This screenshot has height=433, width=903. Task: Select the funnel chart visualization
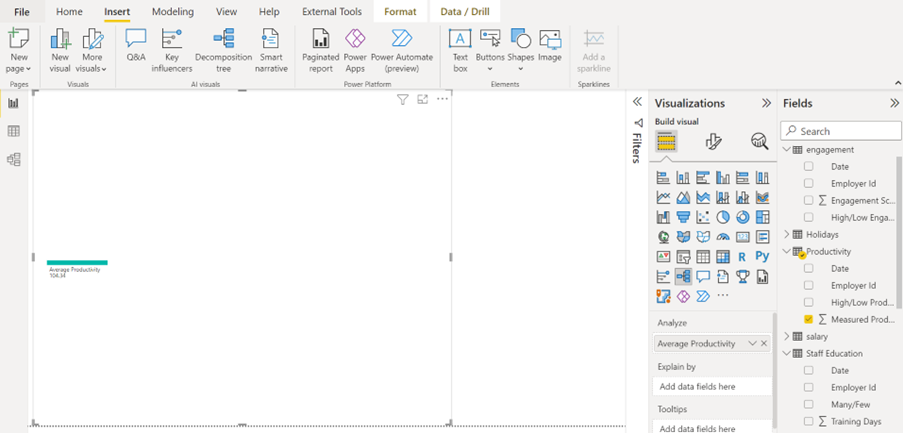click(x=683, y=216)
